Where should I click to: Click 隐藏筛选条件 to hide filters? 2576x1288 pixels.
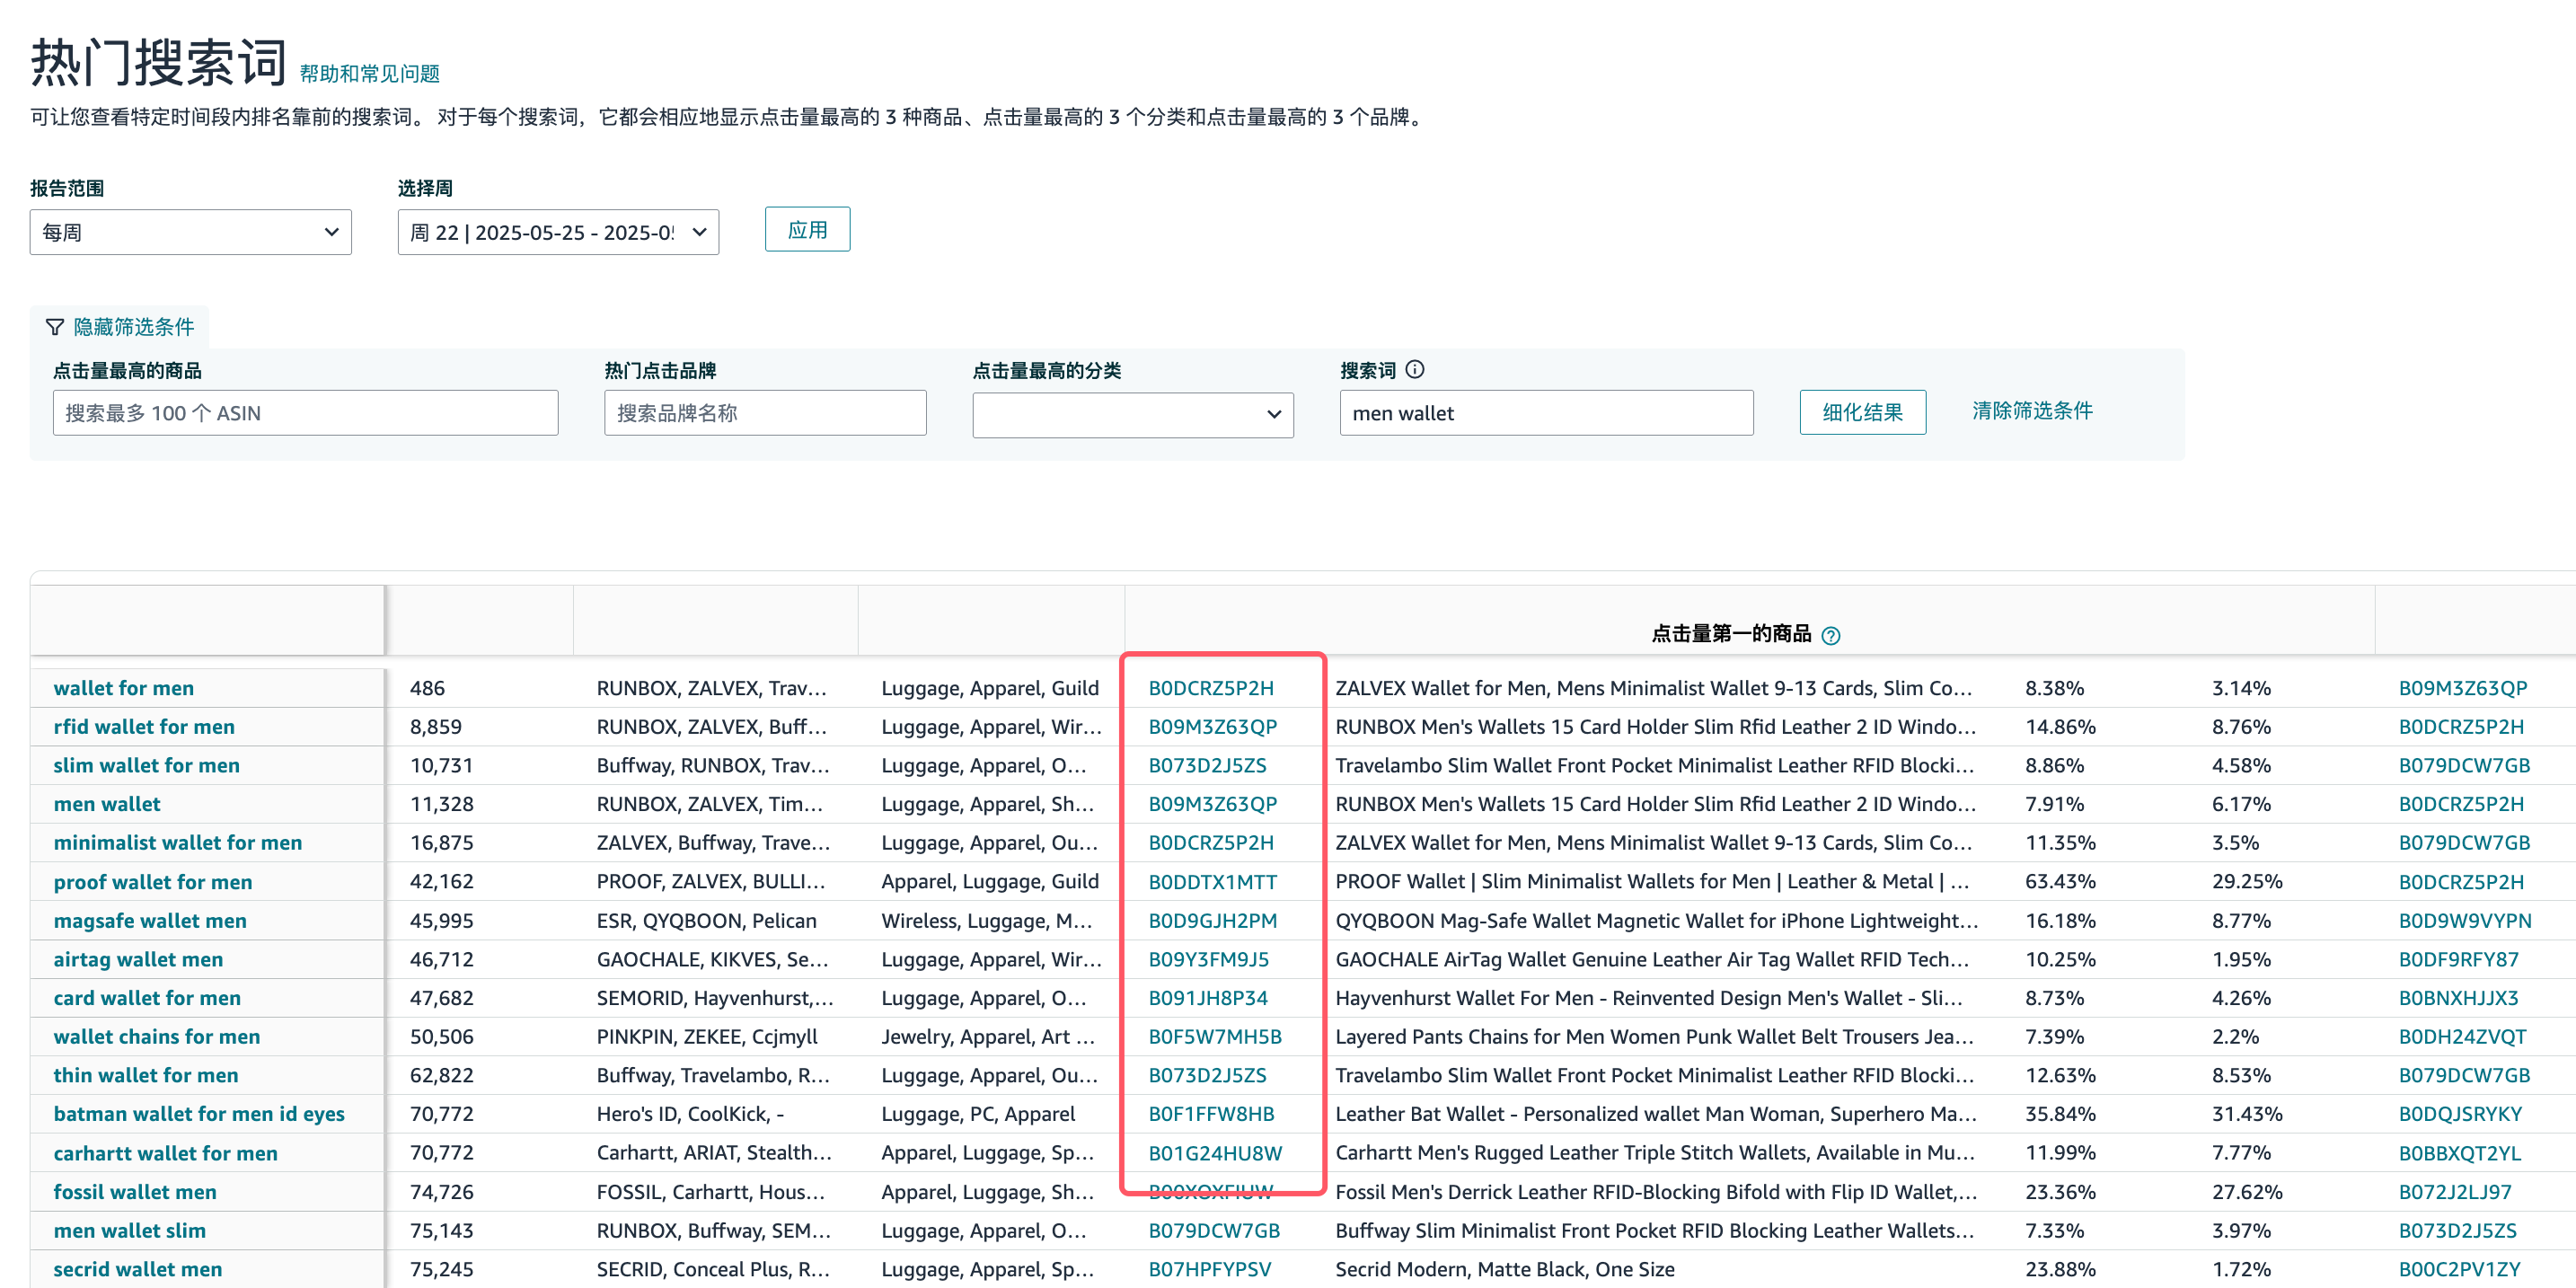[x=134, y=327]
